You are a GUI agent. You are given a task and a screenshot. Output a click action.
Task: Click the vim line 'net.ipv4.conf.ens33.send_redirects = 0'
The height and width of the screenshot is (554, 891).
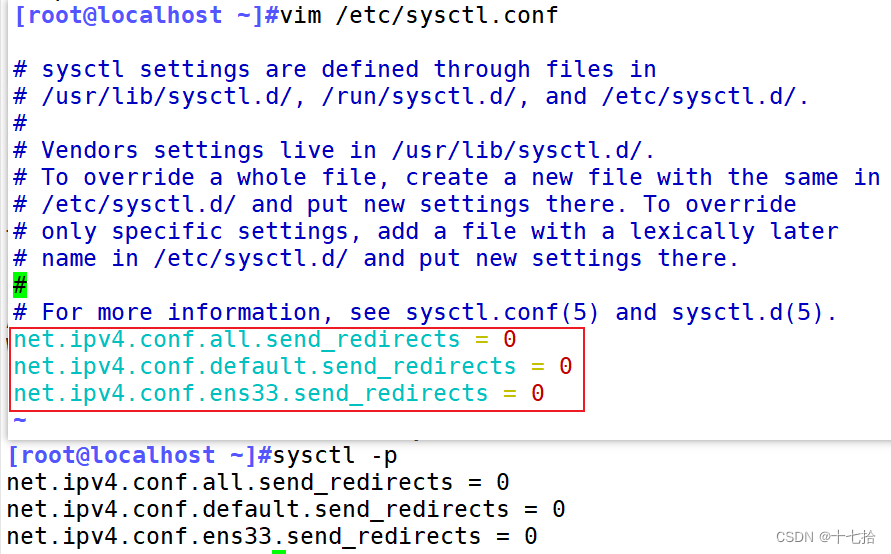(x=279, y=393)
